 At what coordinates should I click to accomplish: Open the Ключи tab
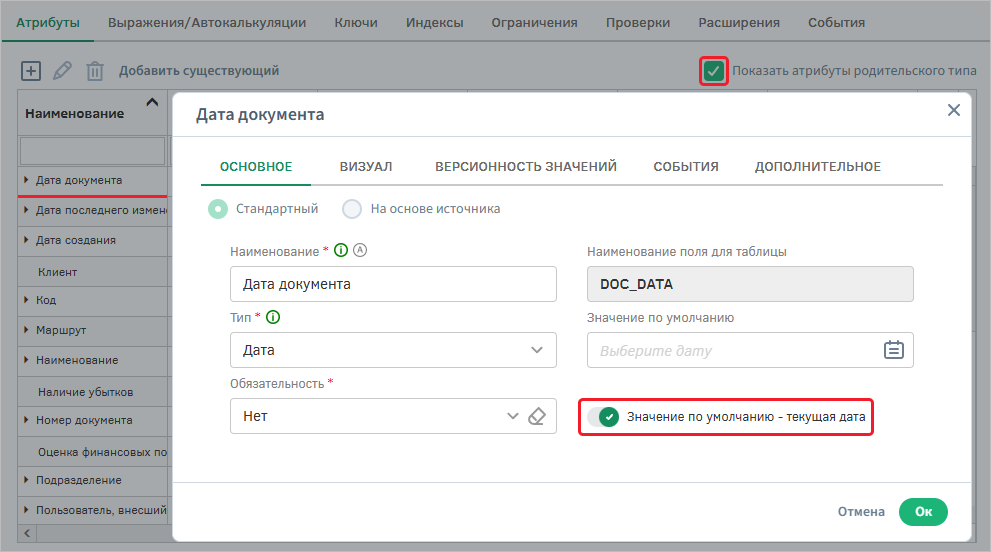point(356,23)
